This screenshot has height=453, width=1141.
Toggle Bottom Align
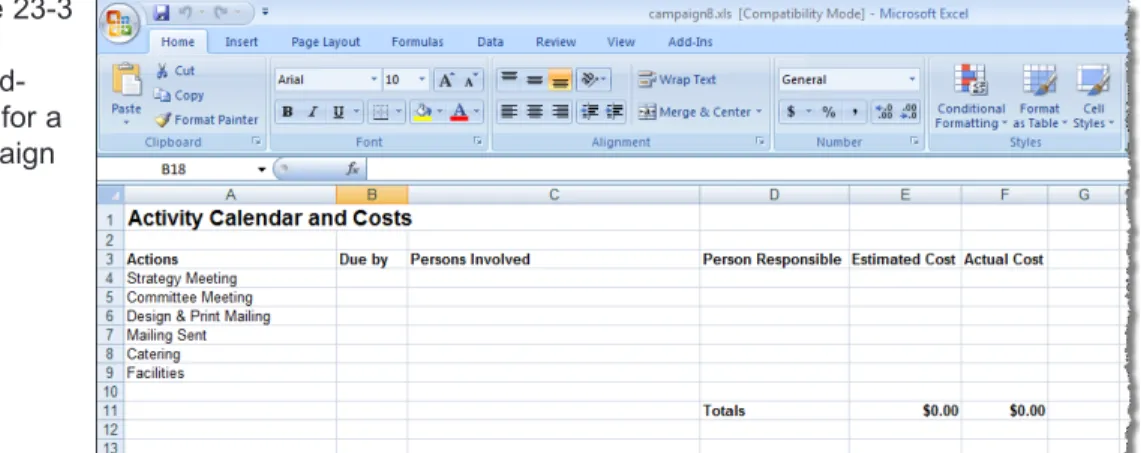pyautogui.click(x=560, y=80)
